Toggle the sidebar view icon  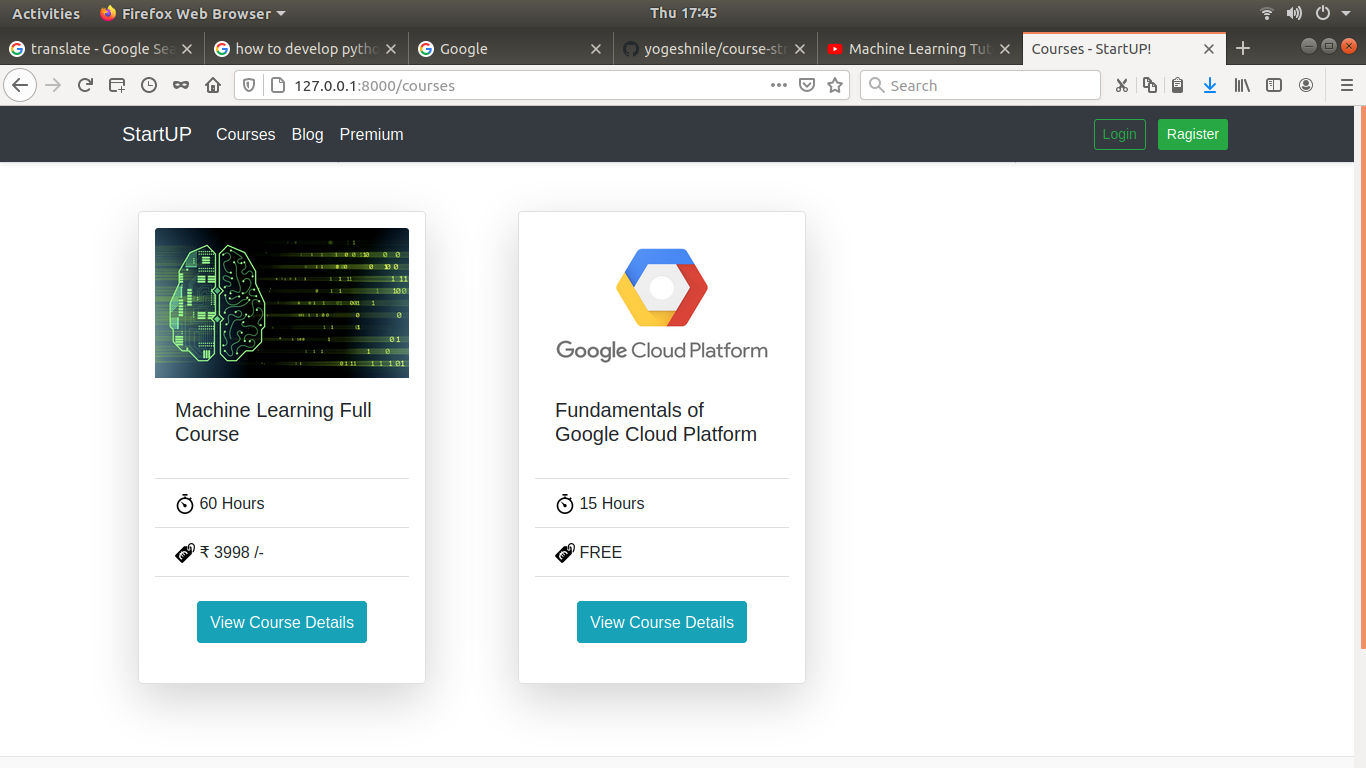click(1274, 85)
